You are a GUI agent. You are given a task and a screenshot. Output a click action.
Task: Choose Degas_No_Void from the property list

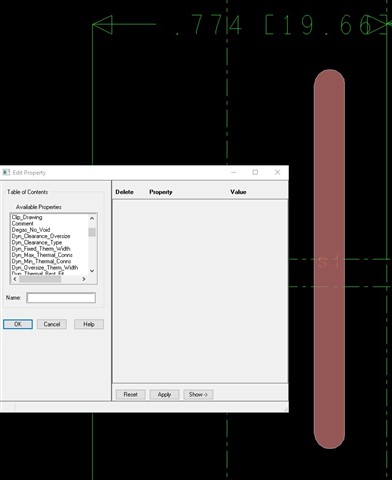click(x=31, y=230)
